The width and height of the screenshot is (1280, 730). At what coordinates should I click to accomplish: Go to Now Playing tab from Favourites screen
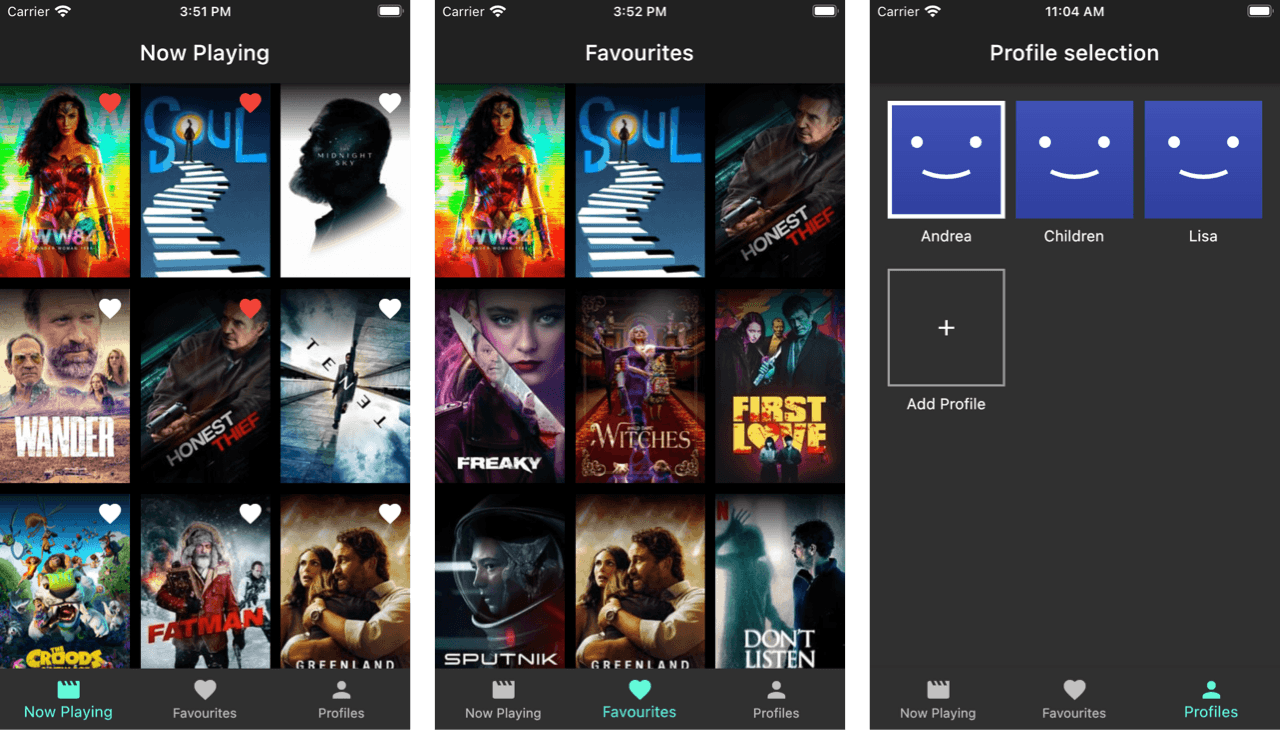(503, 700)
